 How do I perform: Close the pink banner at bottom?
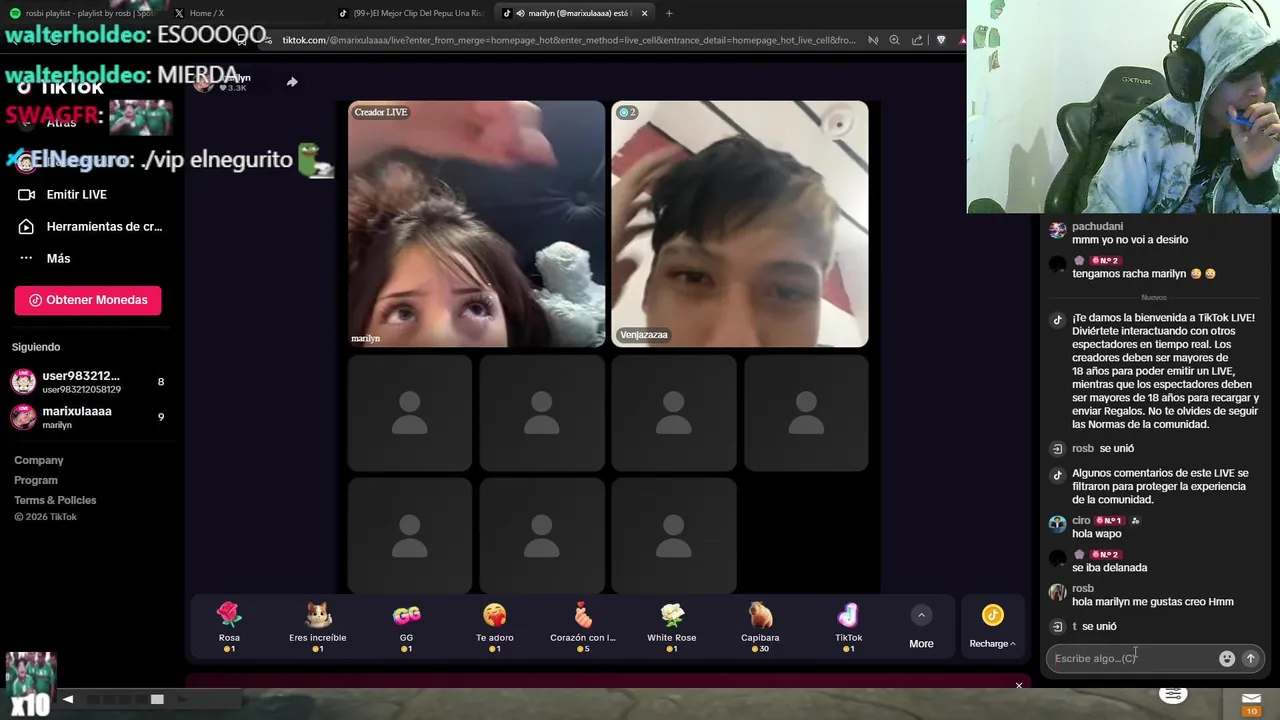(x=1019, y=685)
